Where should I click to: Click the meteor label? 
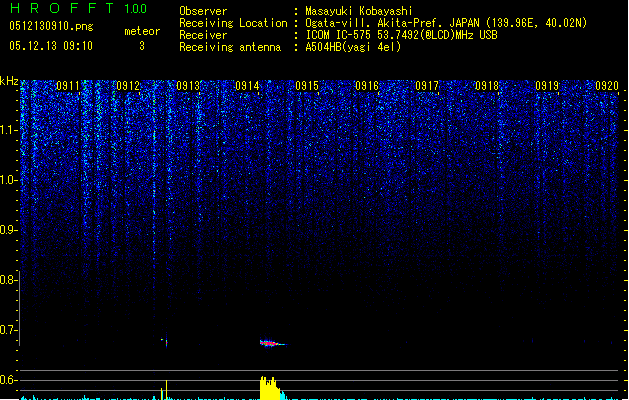[142, 31]
